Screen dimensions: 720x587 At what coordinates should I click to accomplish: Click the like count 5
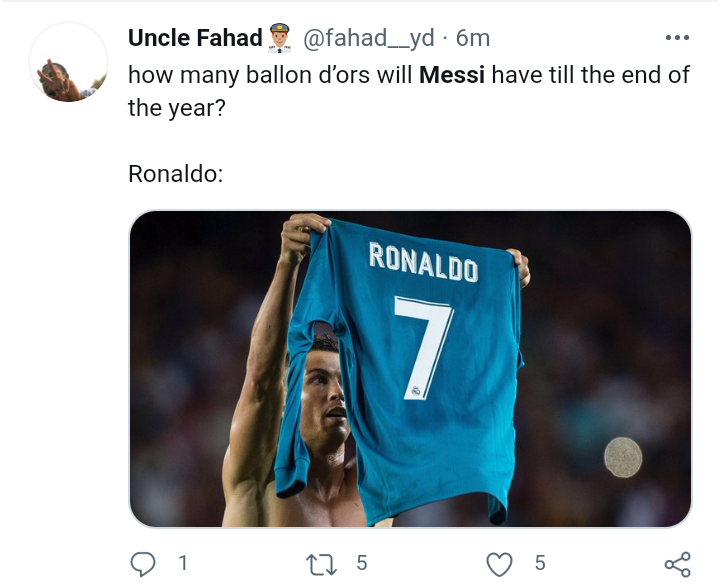point(540,563)
